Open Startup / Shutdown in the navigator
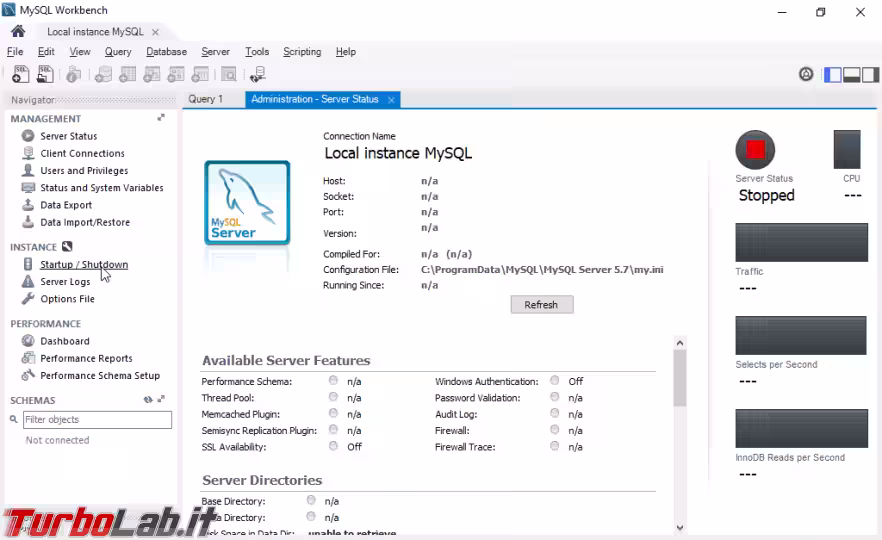 click(84, 265)
